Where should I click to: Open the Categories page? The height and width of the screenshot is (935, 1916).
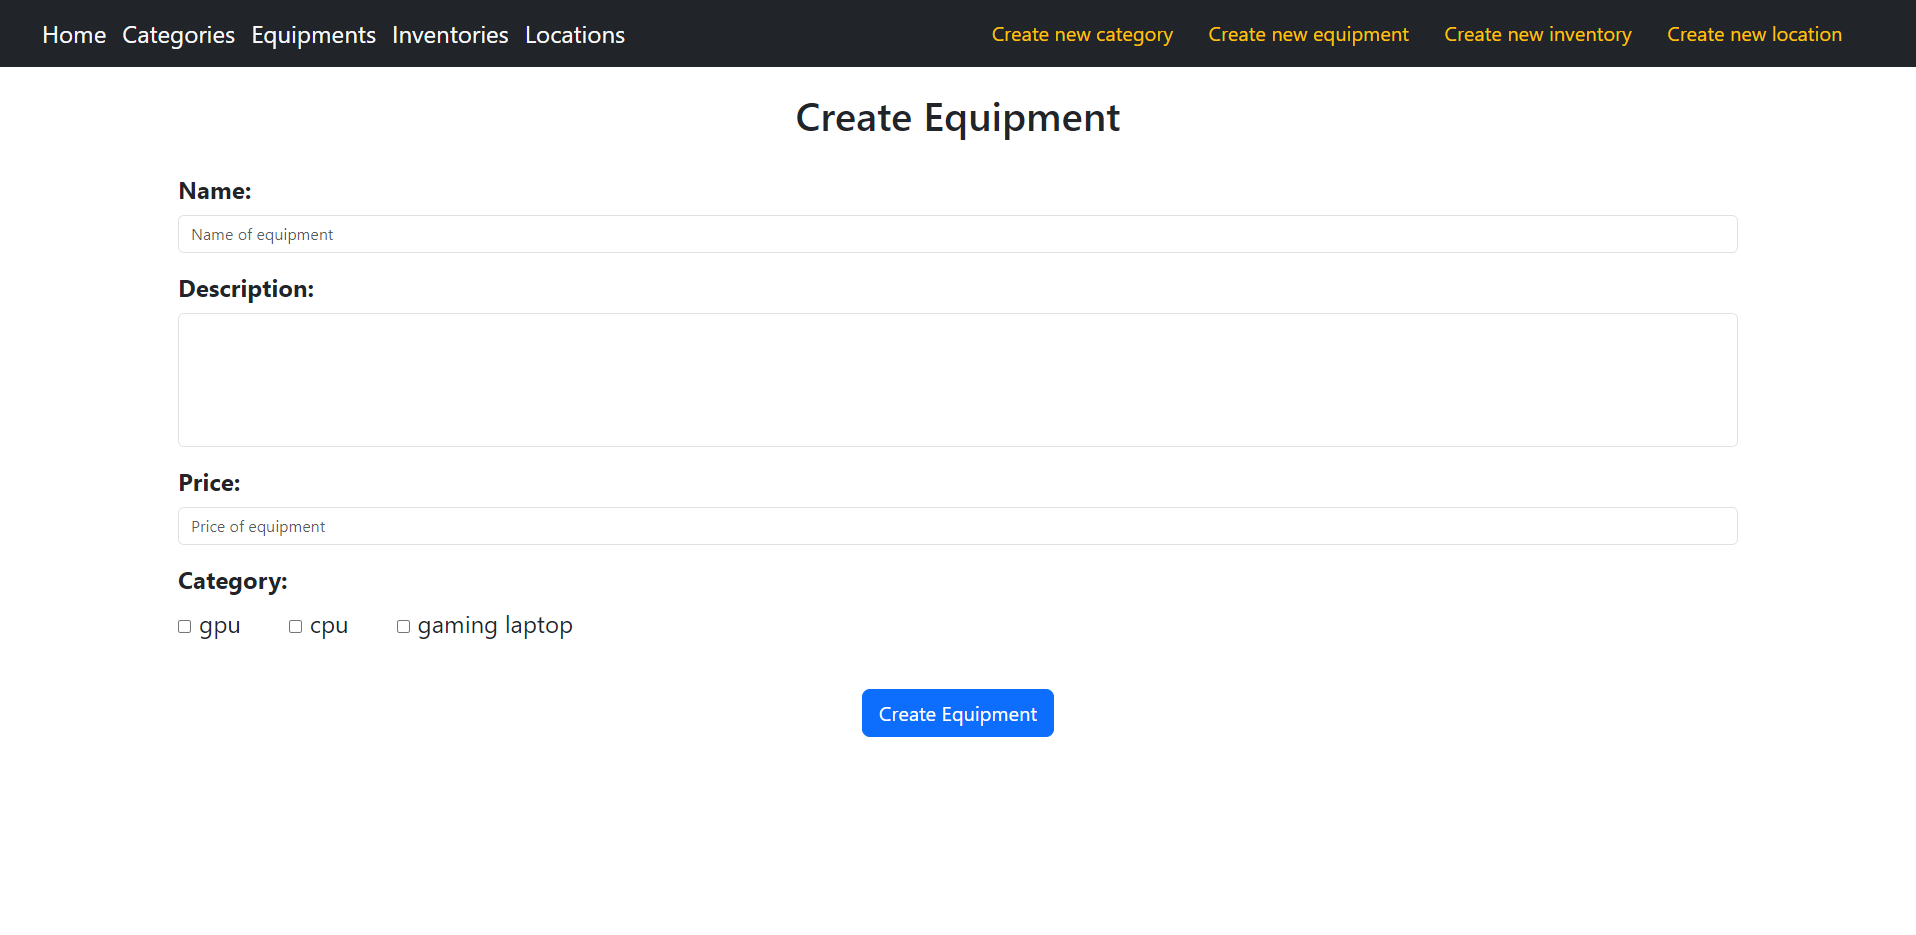tap(178, 34)
